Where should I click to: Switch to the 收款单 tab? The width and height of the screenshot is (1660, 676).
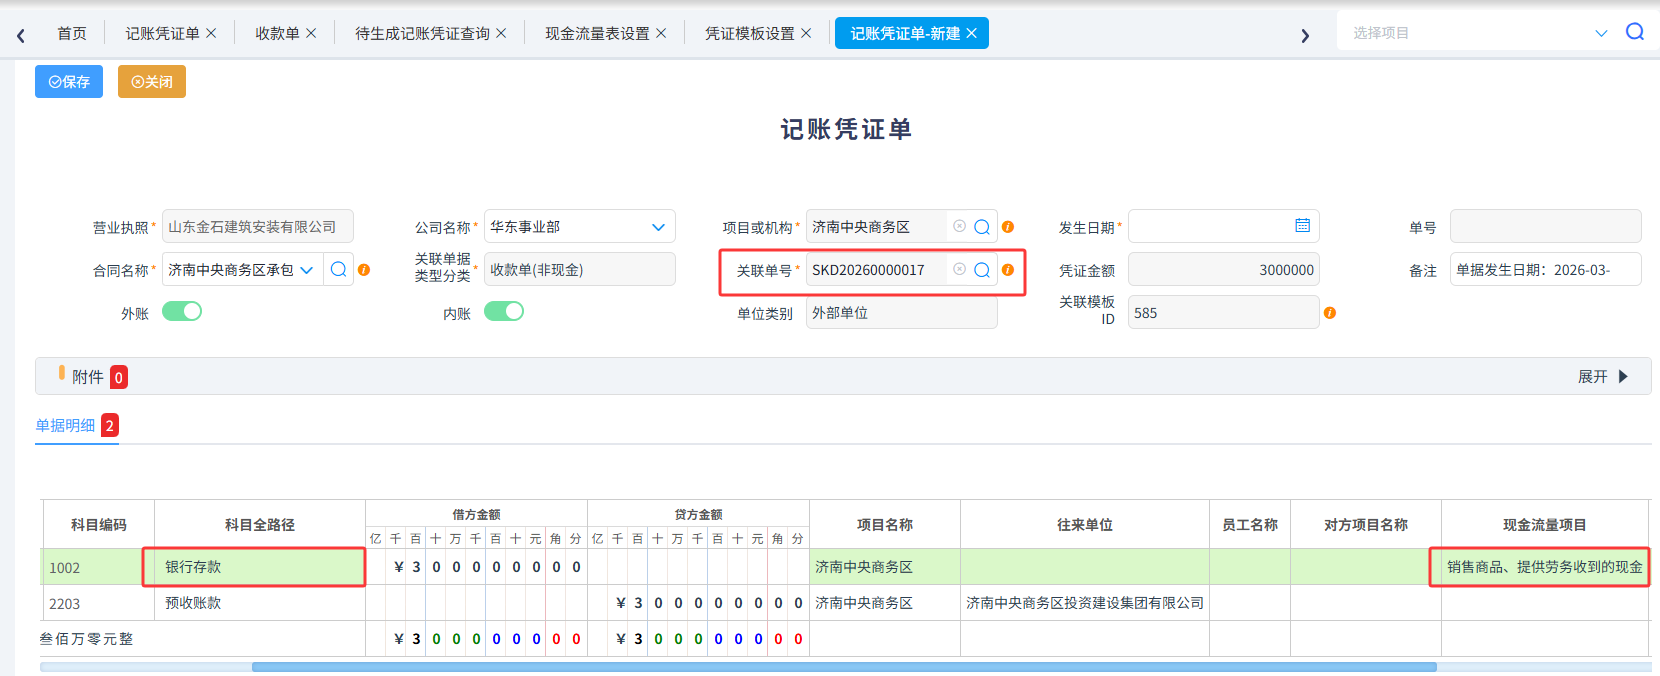pyautogui.click(x=277, y=33)
